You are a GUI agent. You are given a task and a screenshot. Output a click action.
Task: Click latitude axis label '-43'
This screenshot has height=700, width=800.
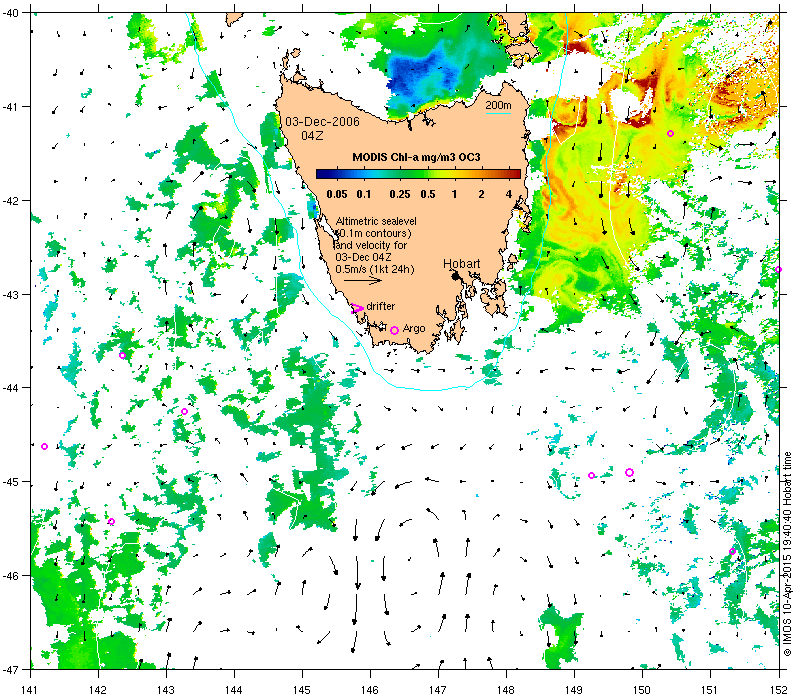coord(11,294)
